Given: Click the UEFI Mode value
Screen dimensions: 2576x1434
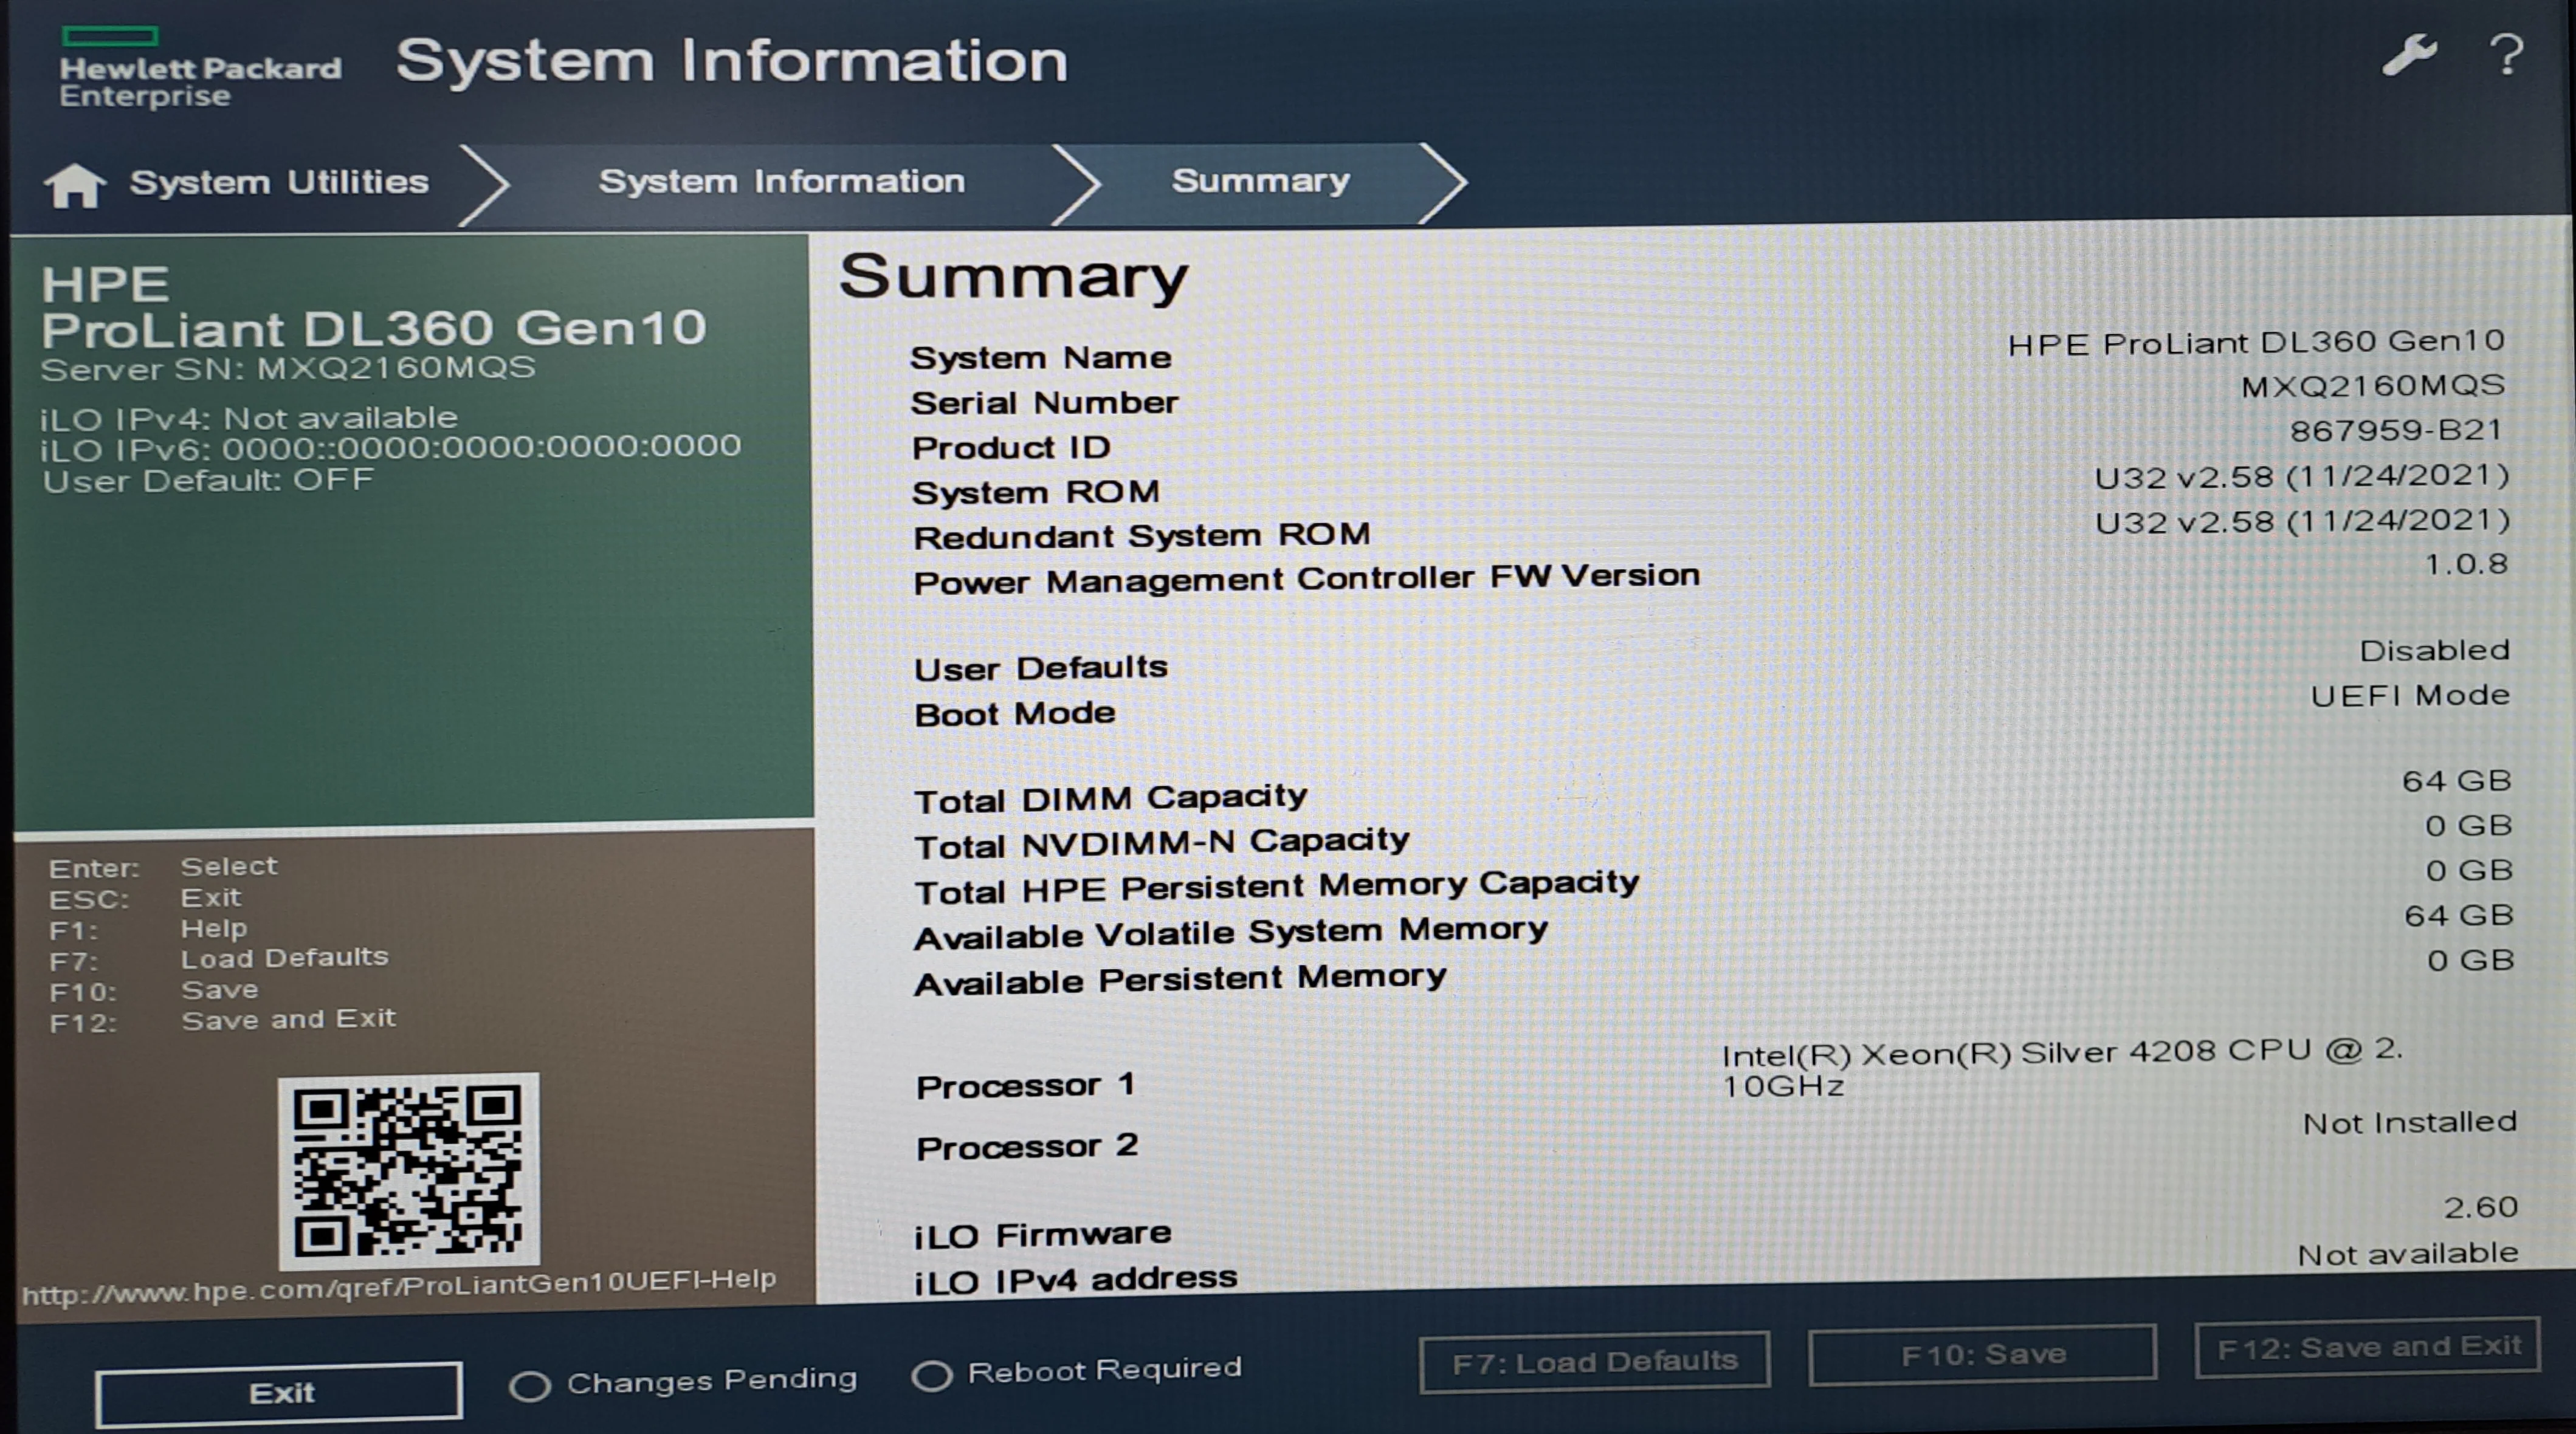Looking at the screenshot, I should point(2410,696).
